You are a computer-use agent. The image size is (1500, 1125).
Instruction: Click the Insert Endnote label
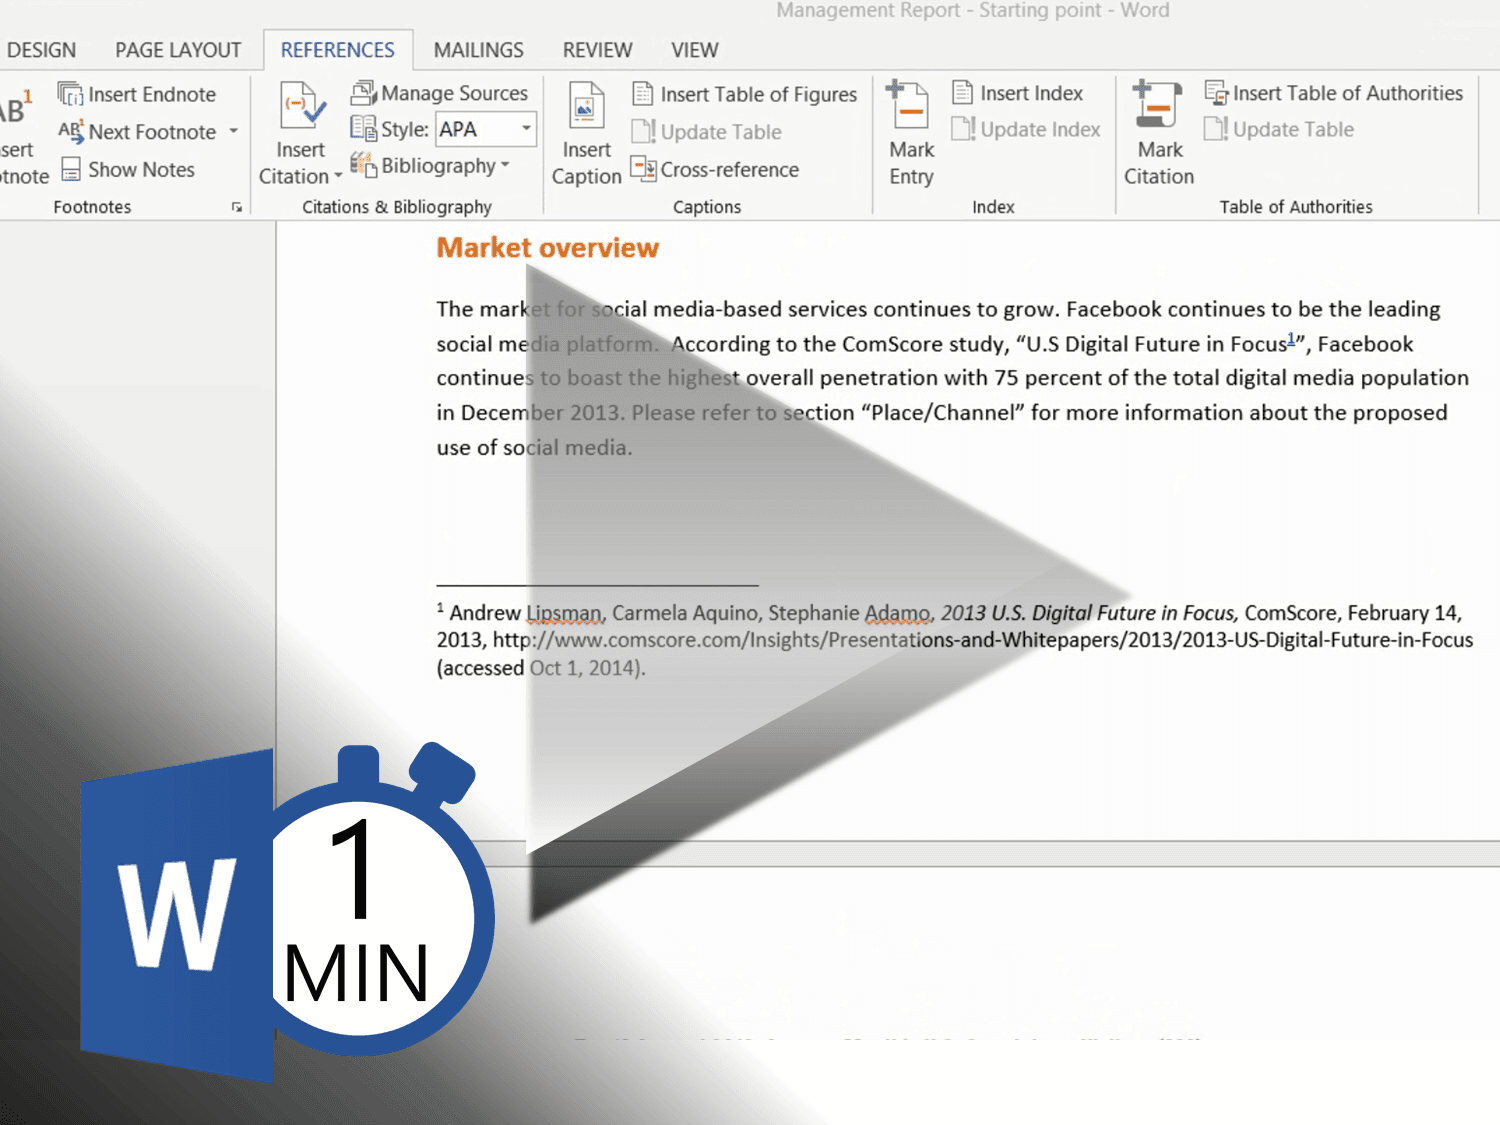click(x=152, y=94)
